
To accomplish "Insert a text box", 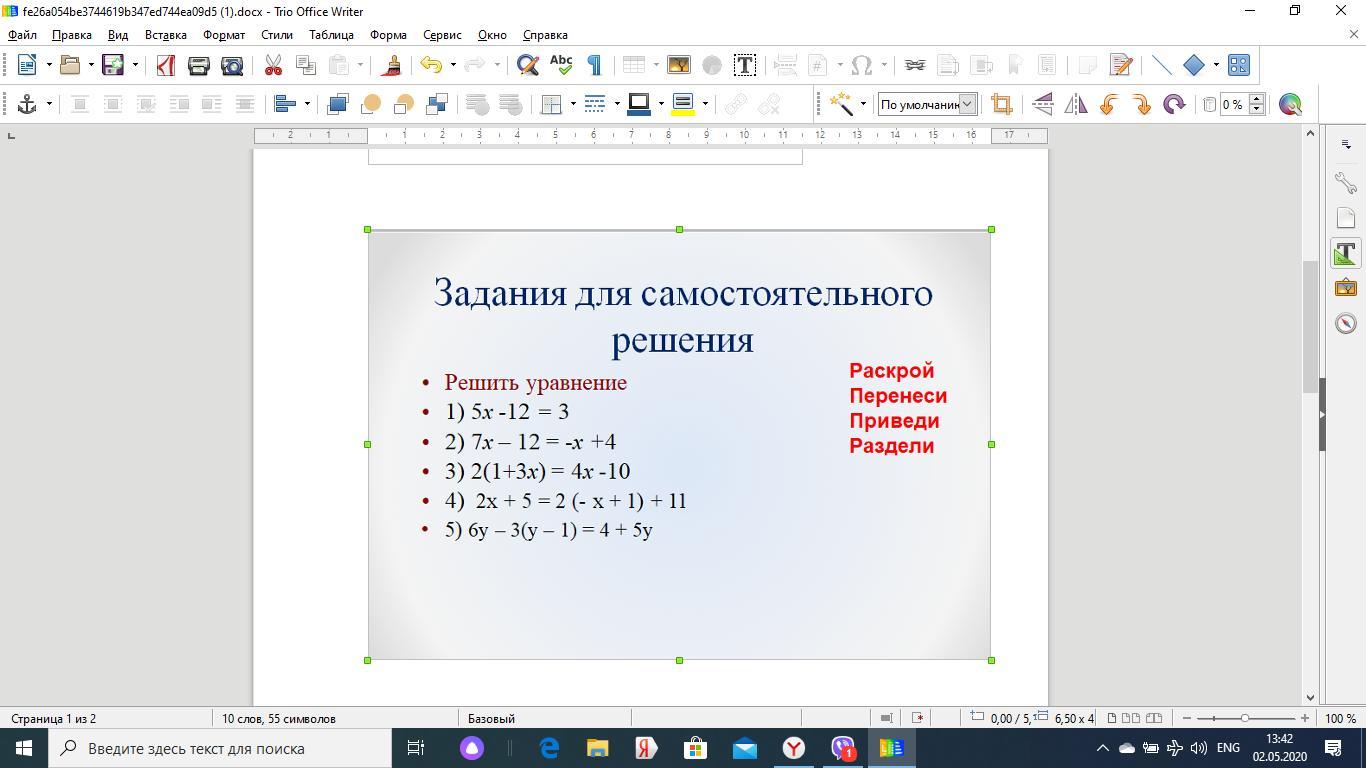I will click(x=744, y=65).
